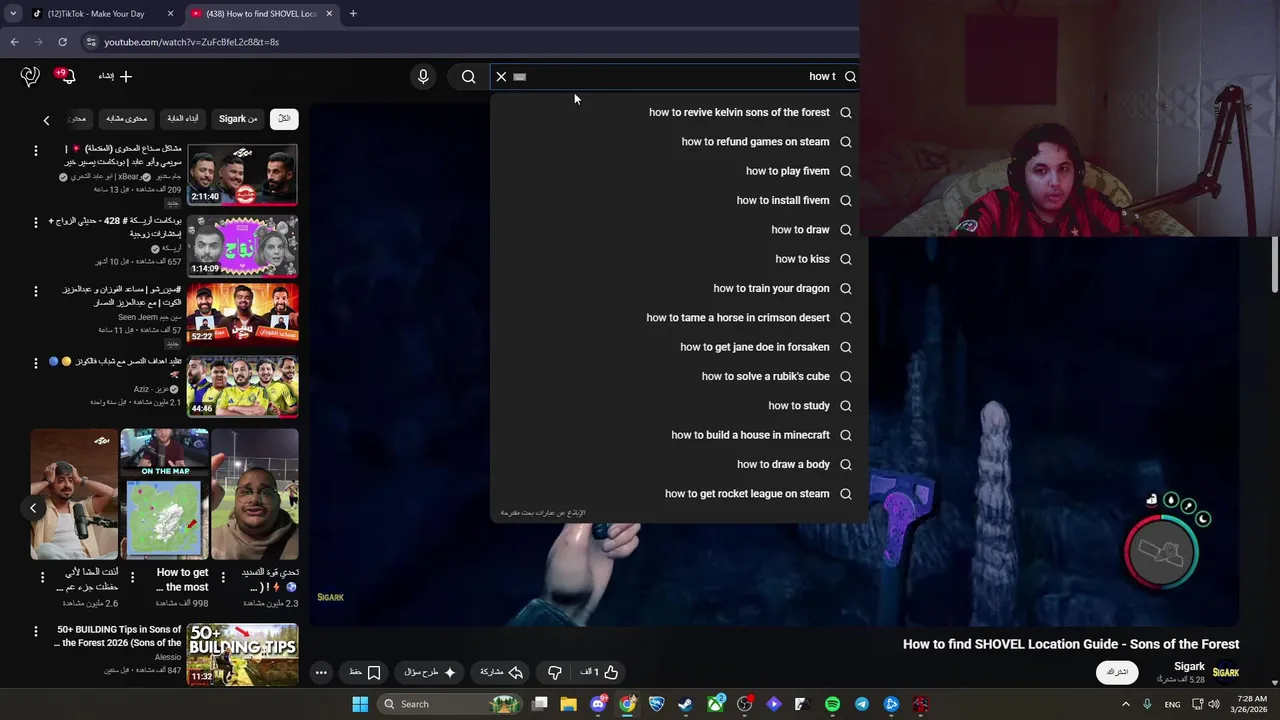Open the 1:14:09 video thumbnail
Screen dimensions: 1280x720
coord(242,246)
